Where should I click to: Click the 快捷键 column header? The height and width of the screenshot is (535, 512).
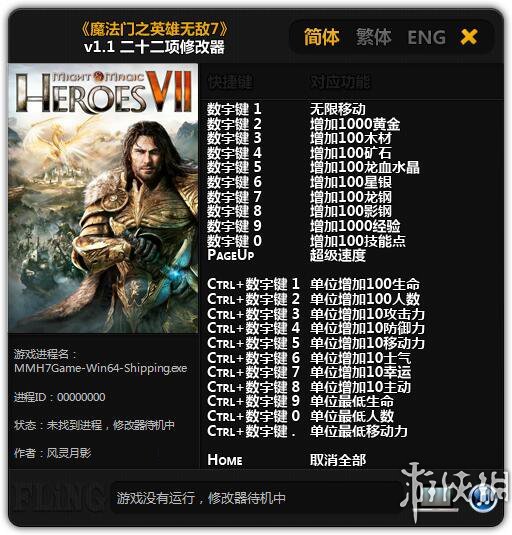tap(230, 82)
